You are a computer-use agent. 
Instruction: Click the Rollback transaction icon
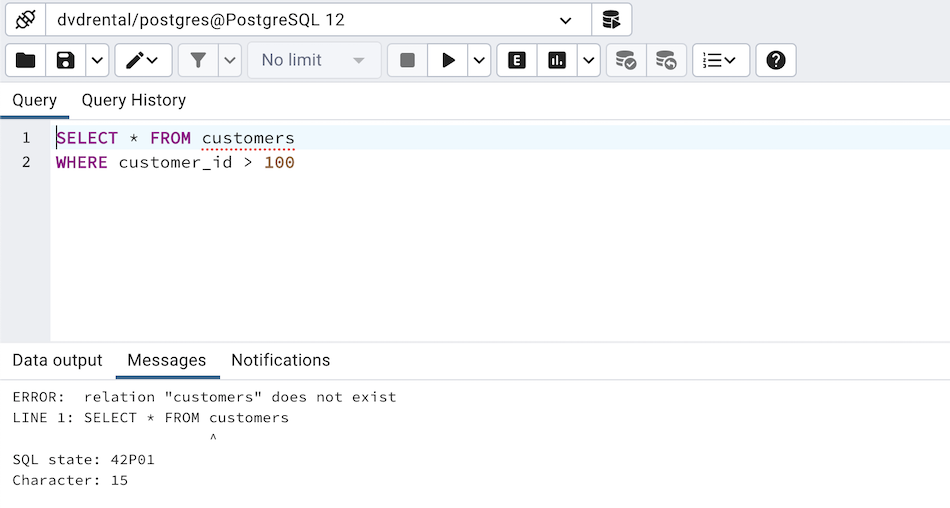666,60
